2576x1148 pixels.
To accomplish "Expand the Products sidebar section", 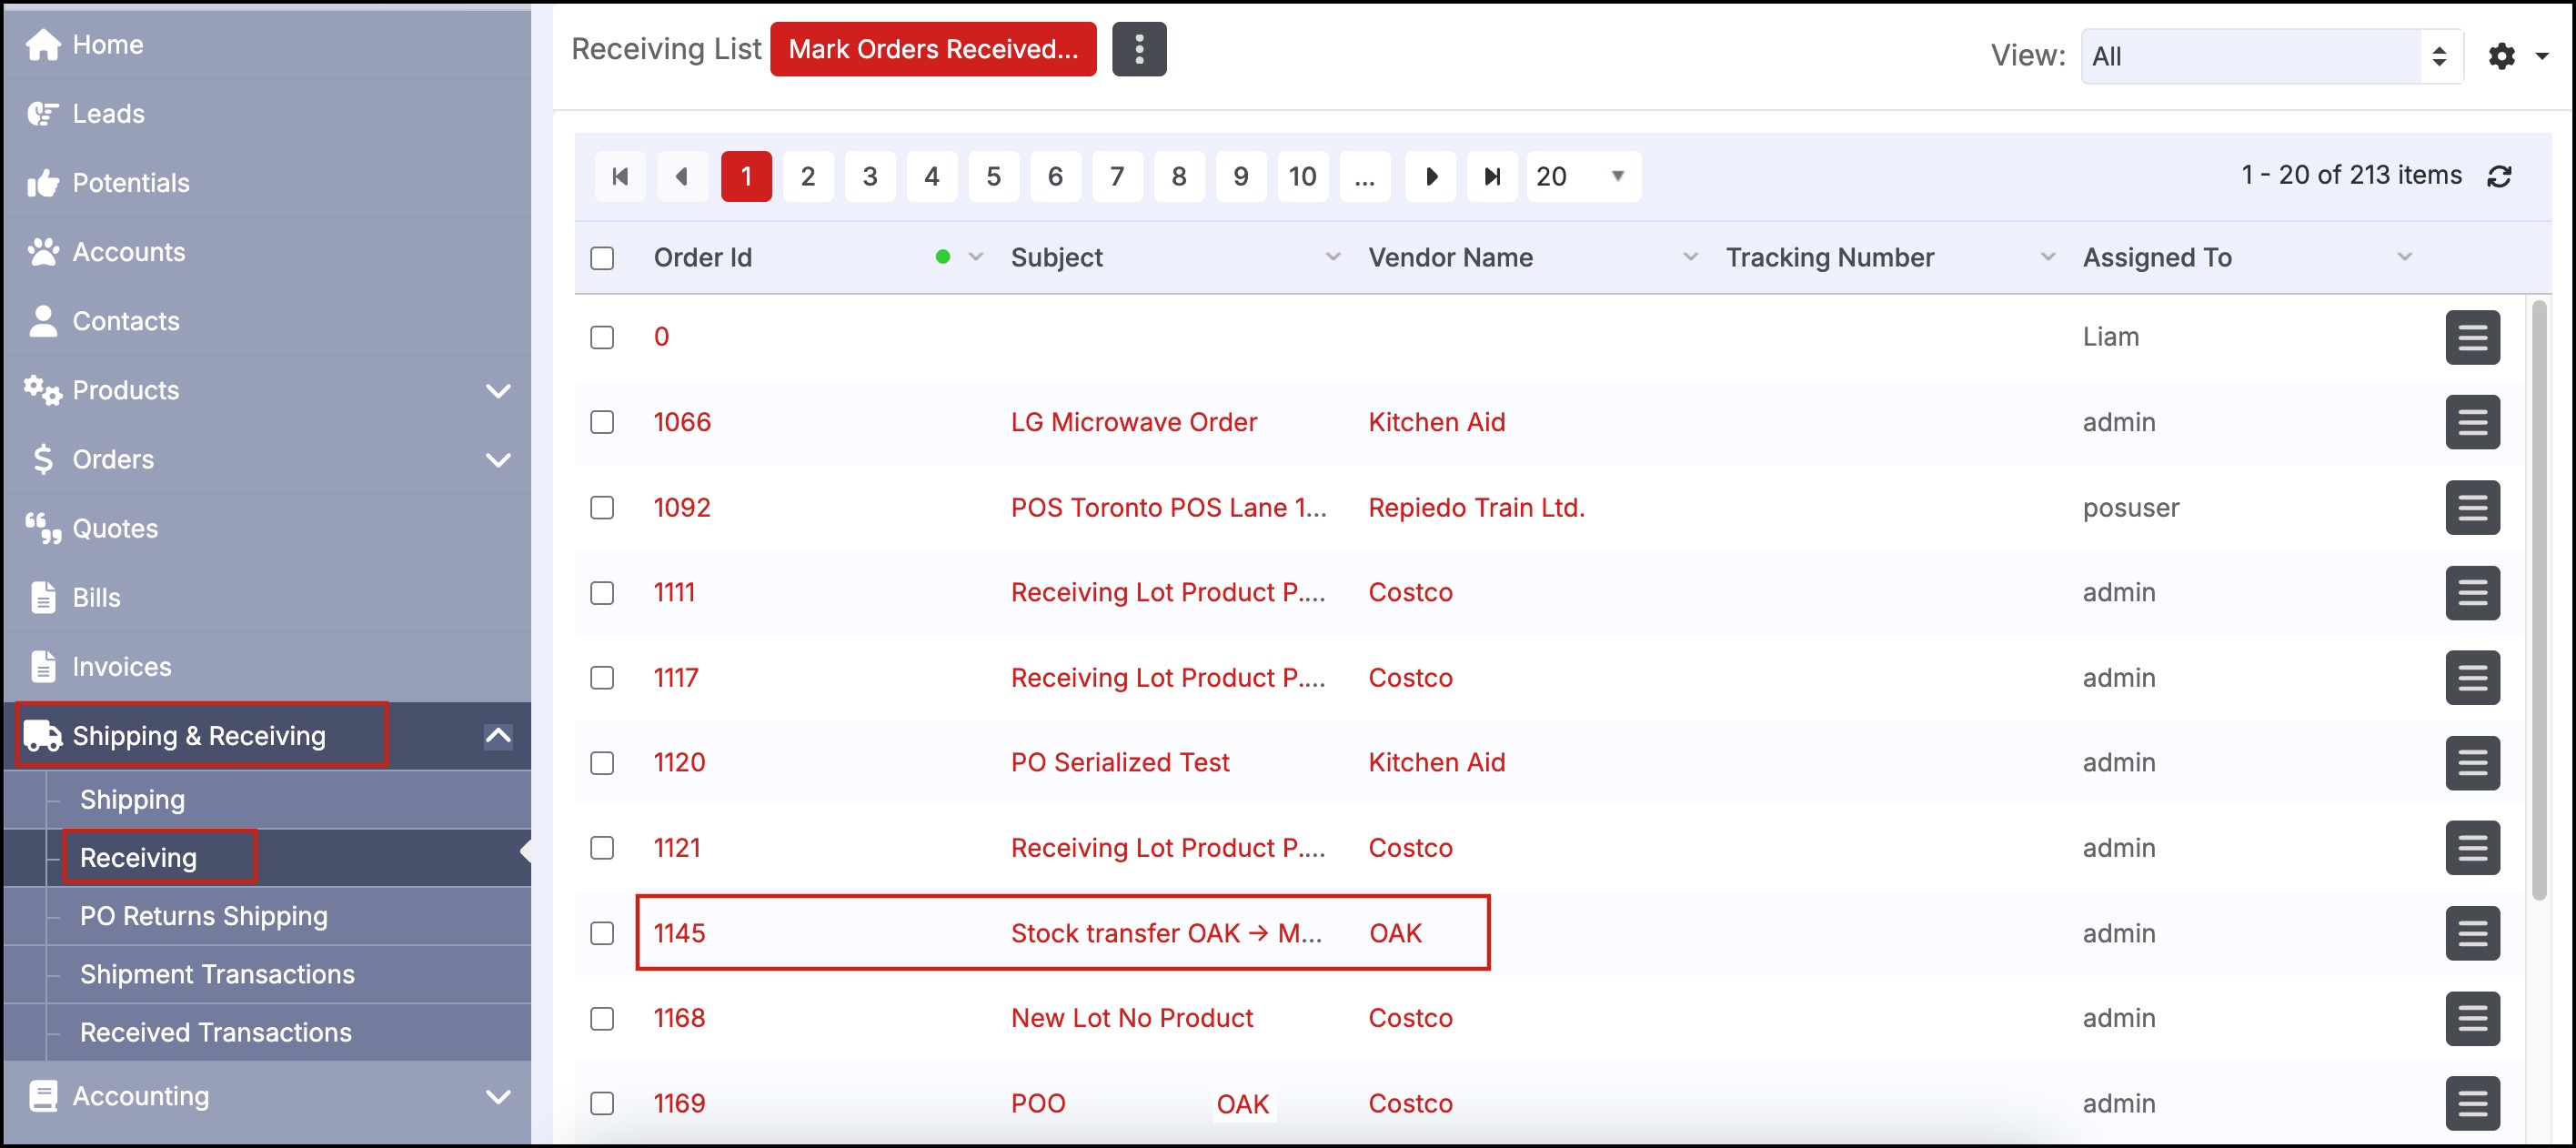I will pos(498,390).
